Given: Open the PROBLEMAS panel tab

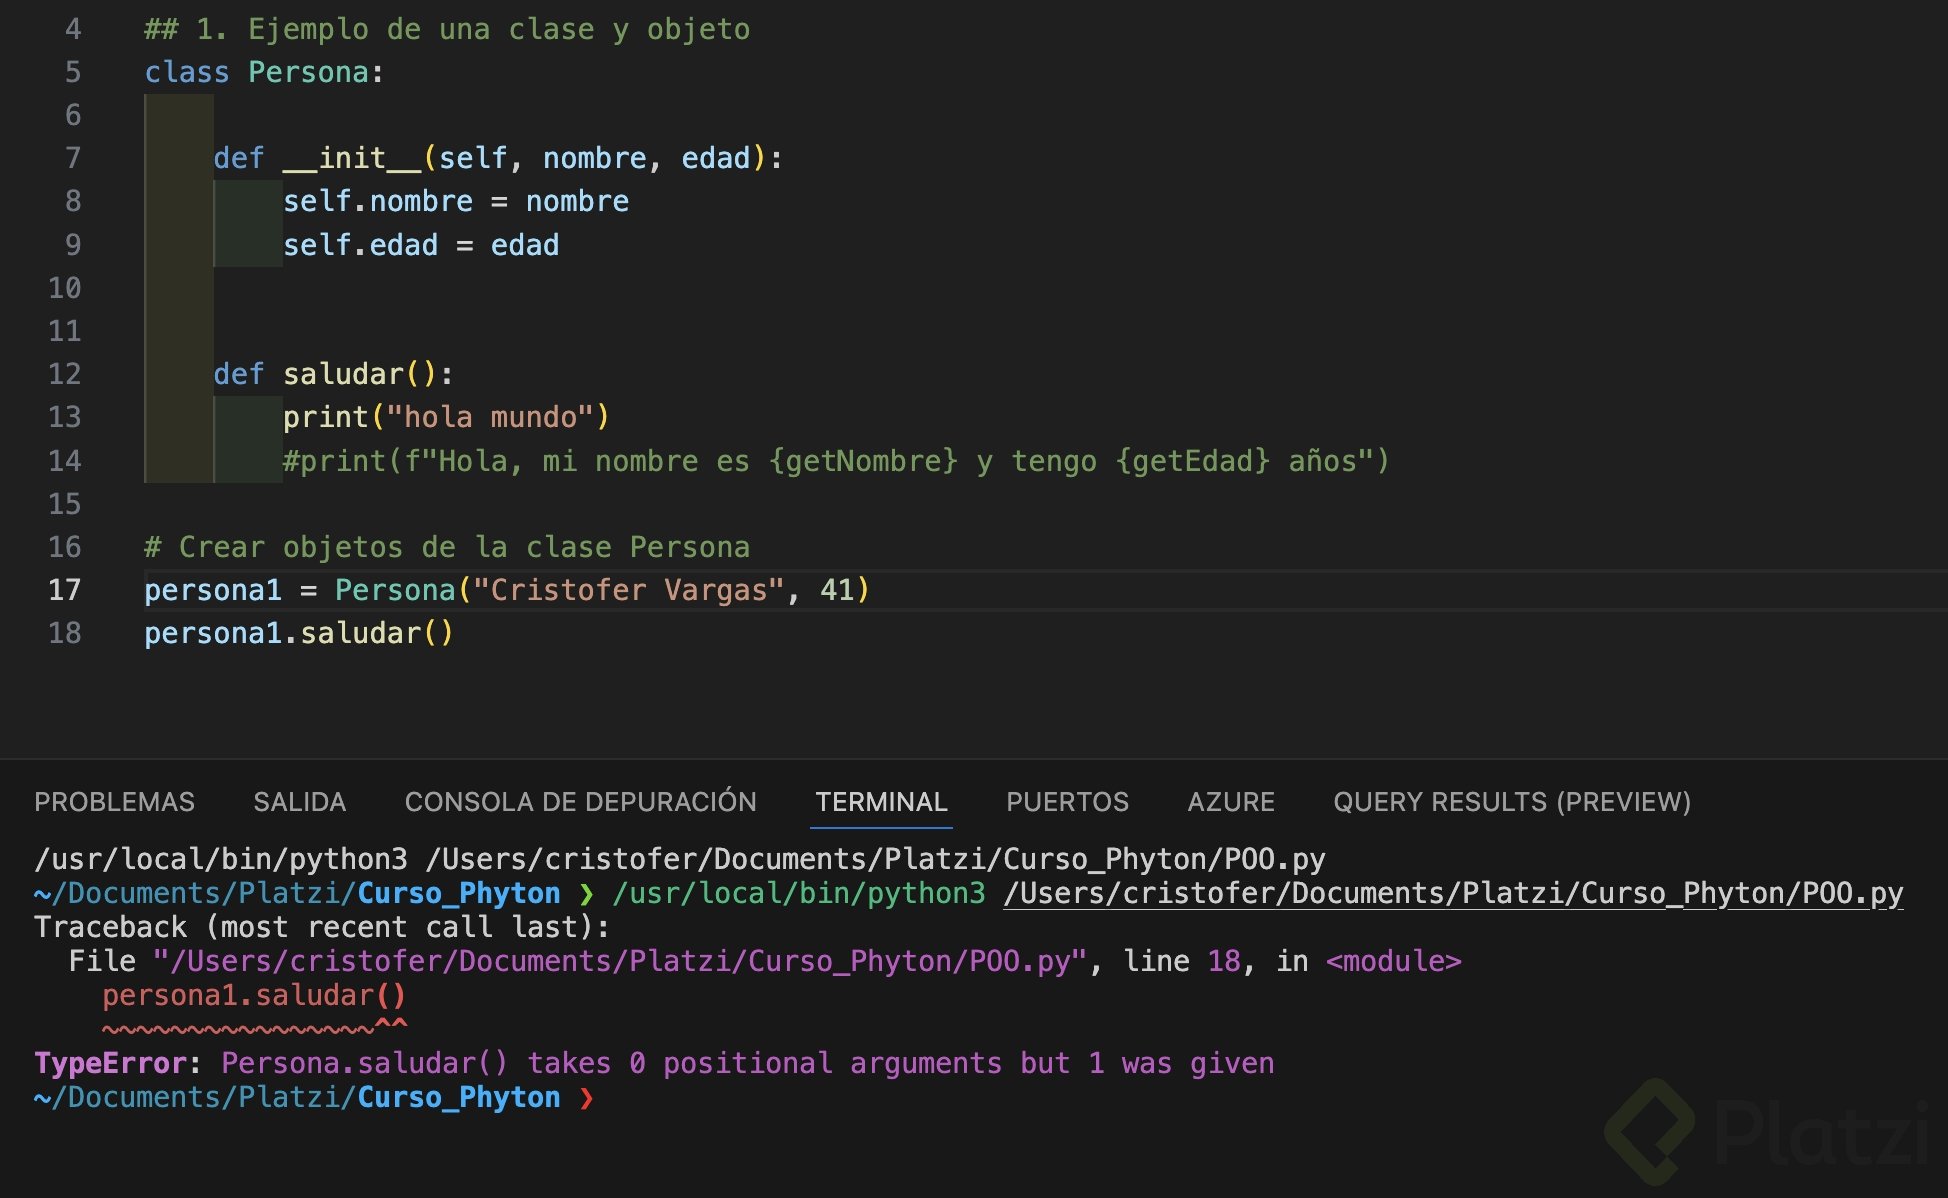Looking at the screenshot, I should [x=114, y=802].
